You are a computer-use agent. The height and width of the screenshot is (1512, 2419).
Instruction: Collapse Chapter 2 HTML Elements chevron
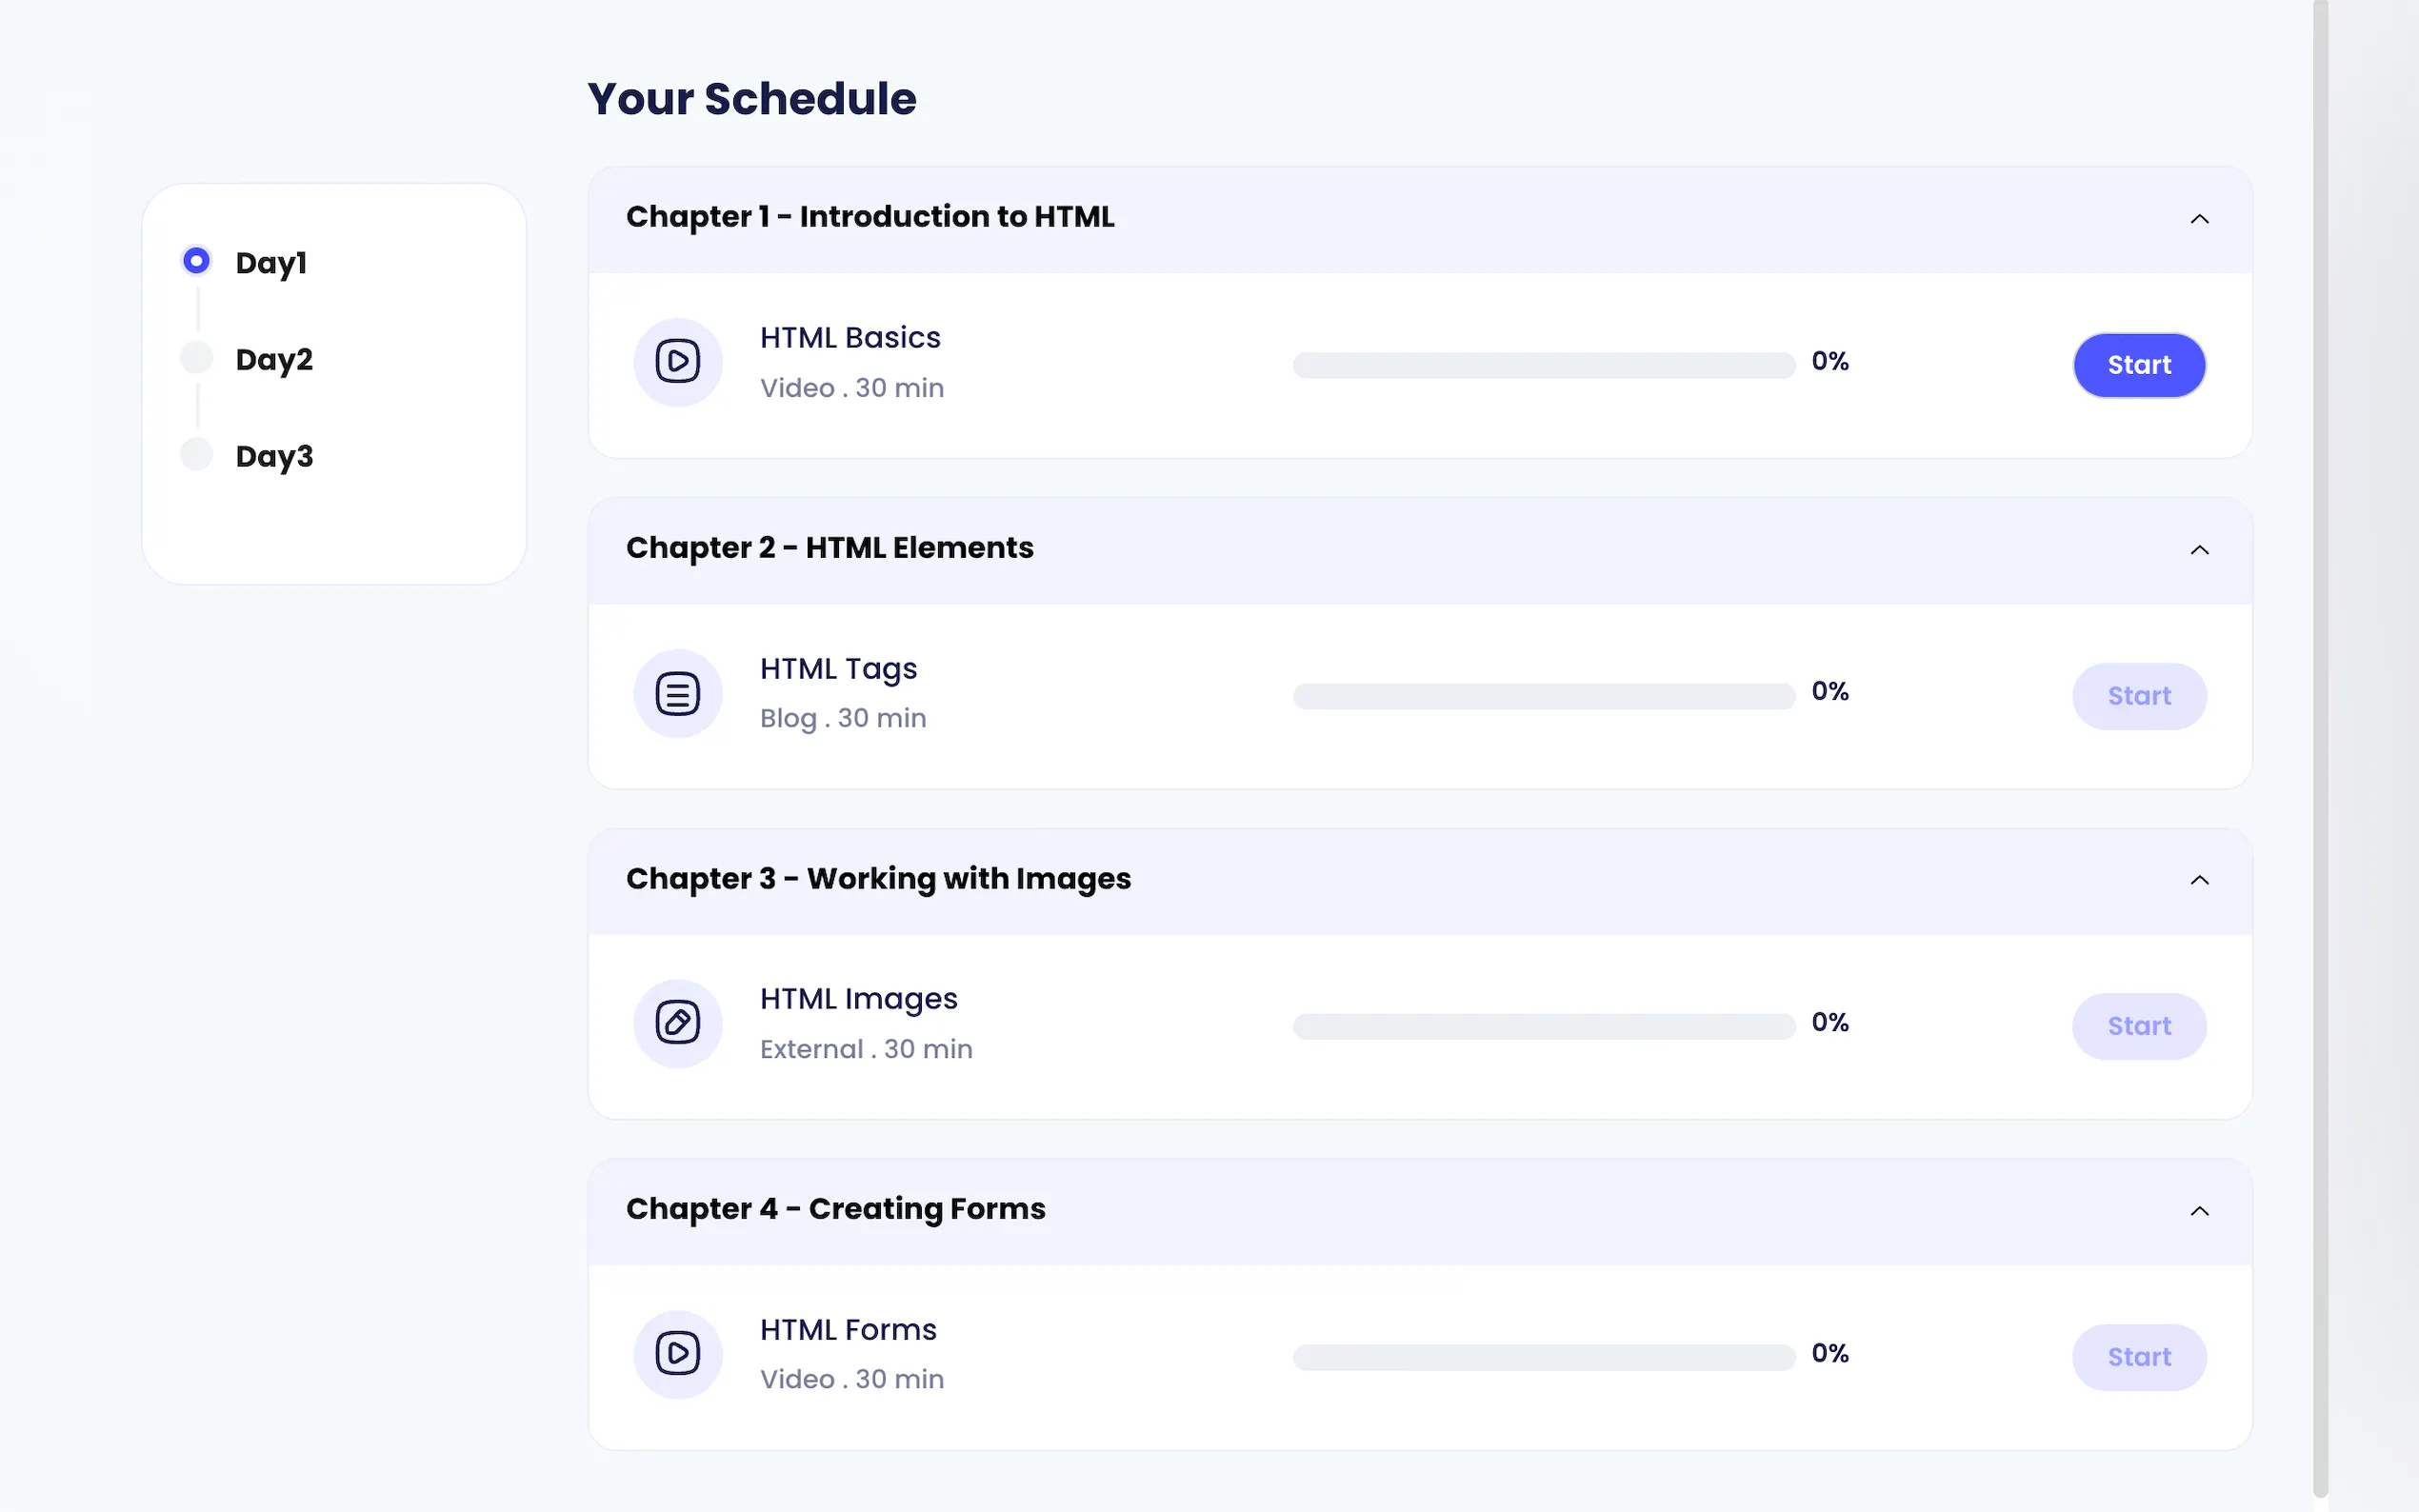coord(2199,550)
